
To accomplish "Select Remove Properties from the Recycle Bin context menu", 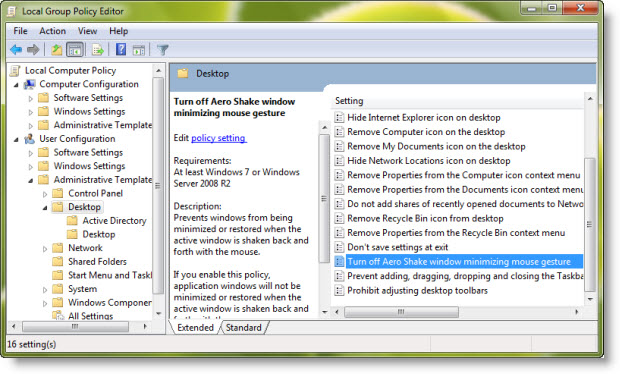I will [456, 233].
